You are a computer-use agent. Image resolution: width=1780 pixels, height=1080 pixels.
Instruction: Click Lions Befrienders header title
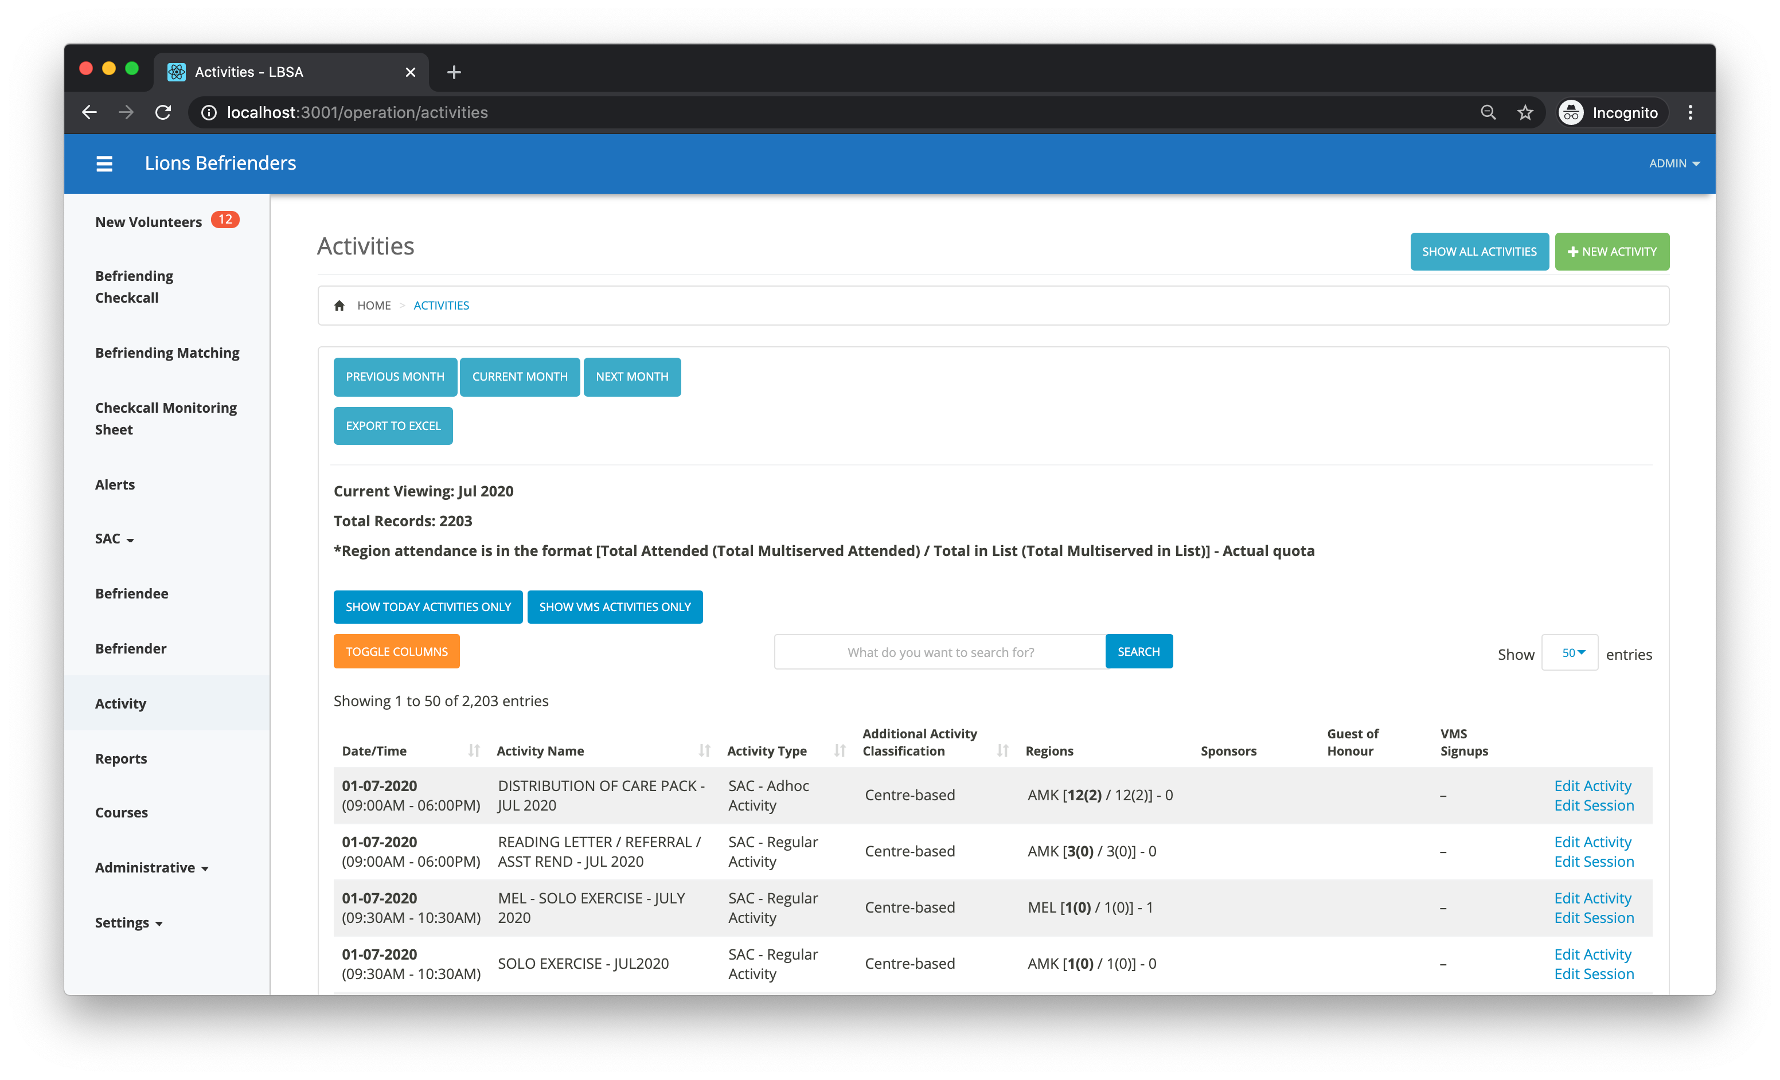(220, 164)
